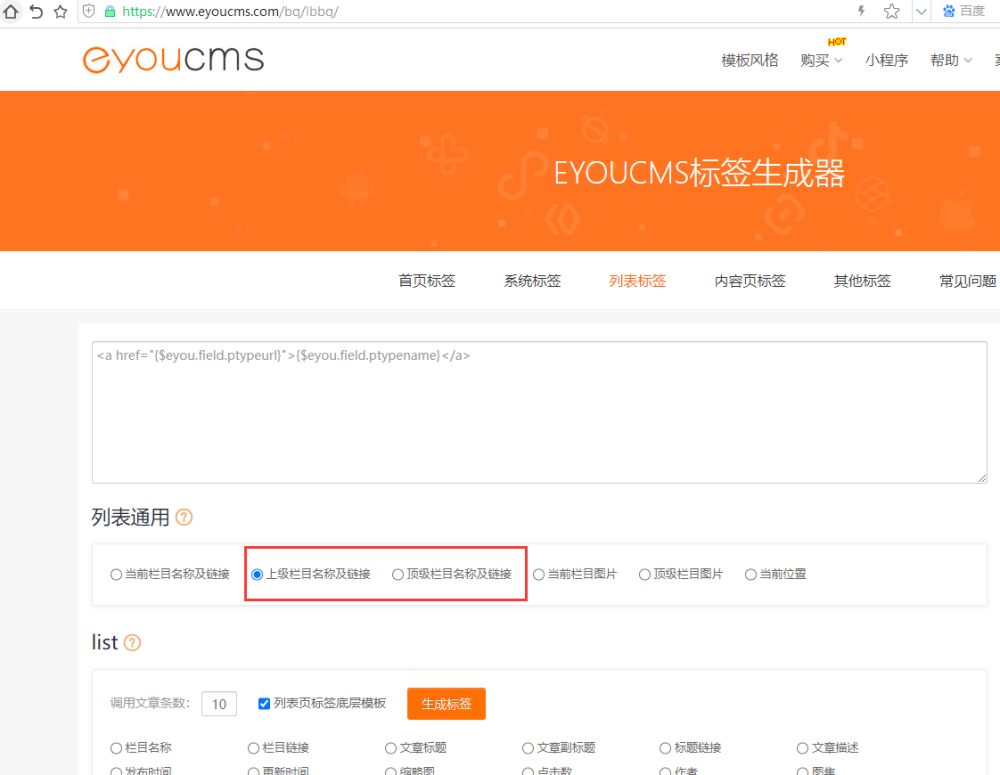Select the 文章副标题 radio button
The width and height of the screenshot is (1000, 775).
coord(528,748)
